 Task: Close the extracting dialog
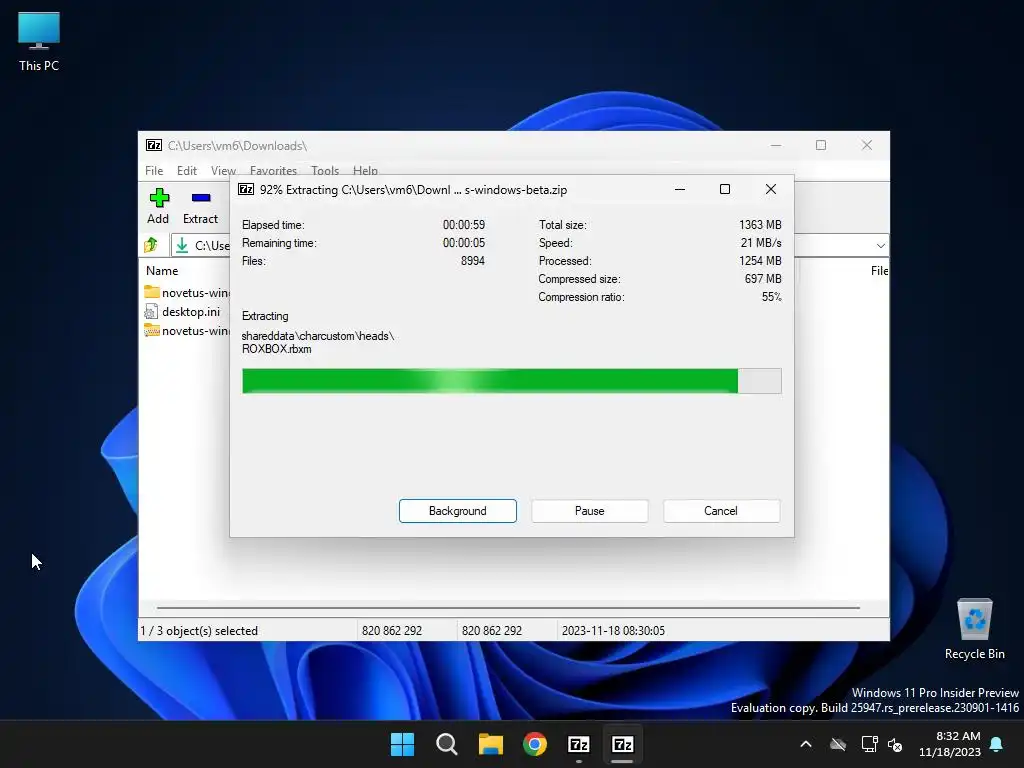pyautogui.click(x=771, y=189)
